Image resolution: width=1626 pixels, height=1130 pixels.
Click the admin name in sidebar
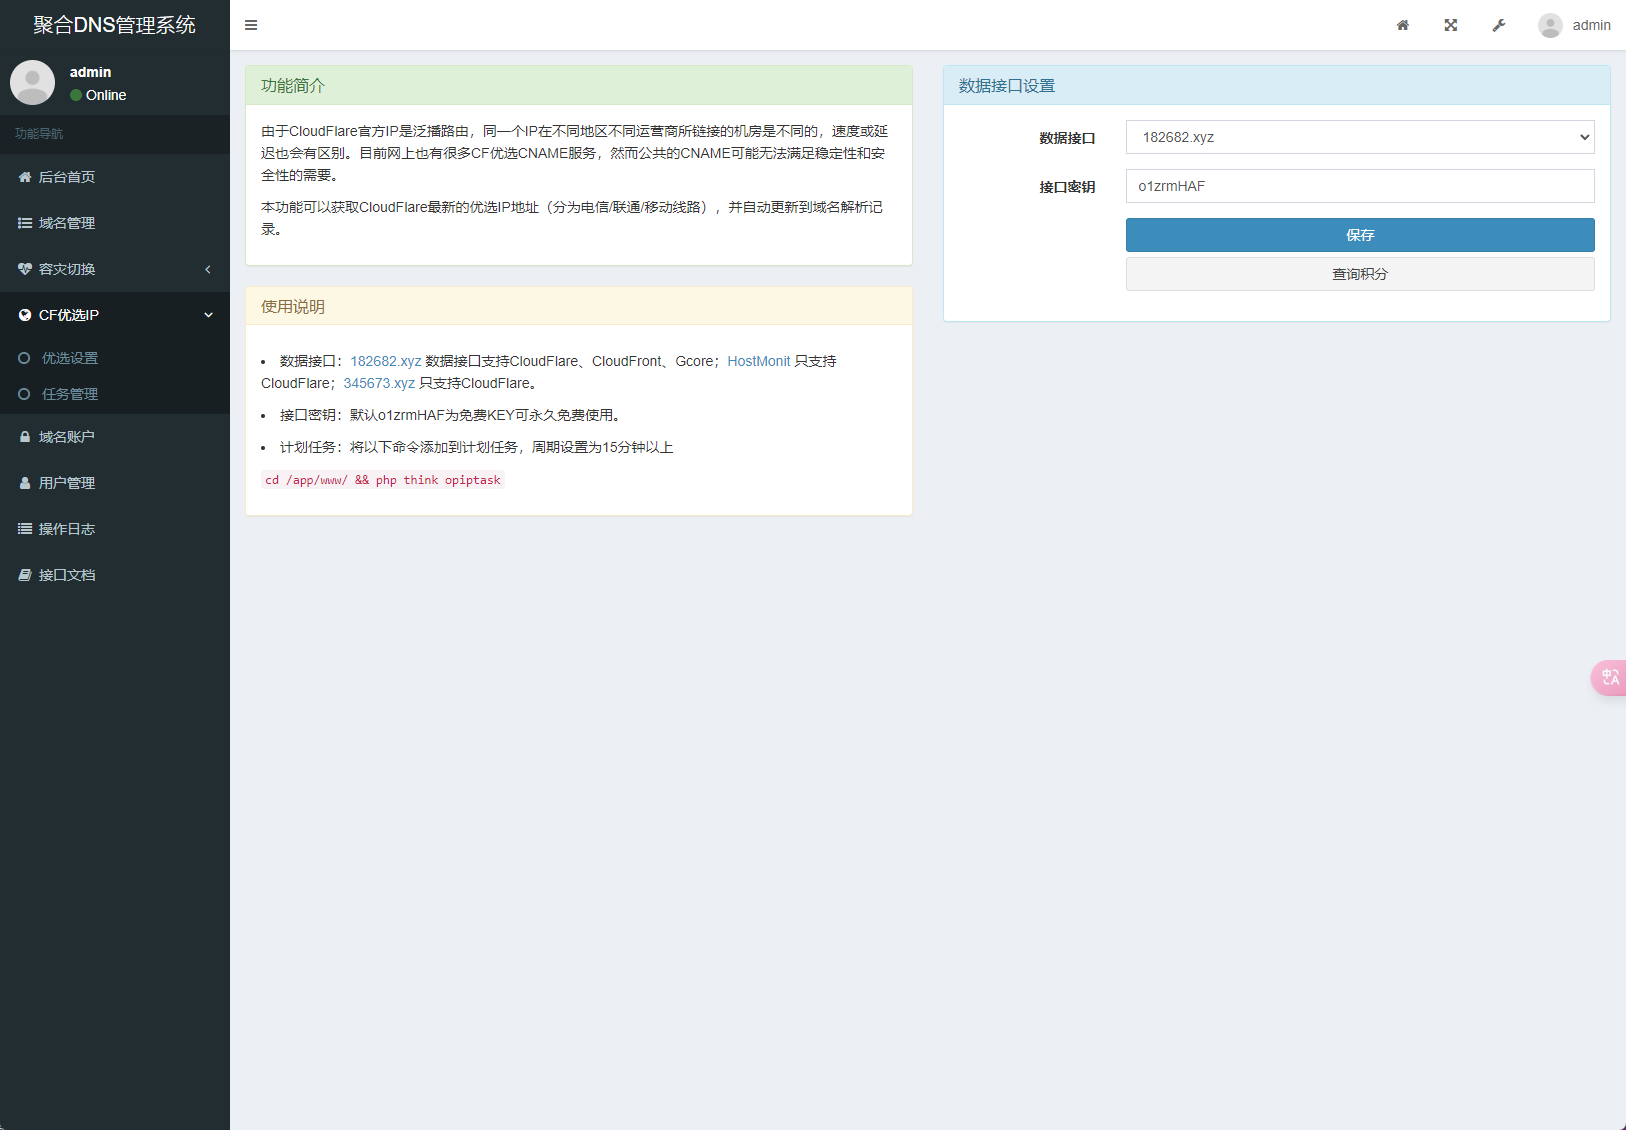click(90, 72)
